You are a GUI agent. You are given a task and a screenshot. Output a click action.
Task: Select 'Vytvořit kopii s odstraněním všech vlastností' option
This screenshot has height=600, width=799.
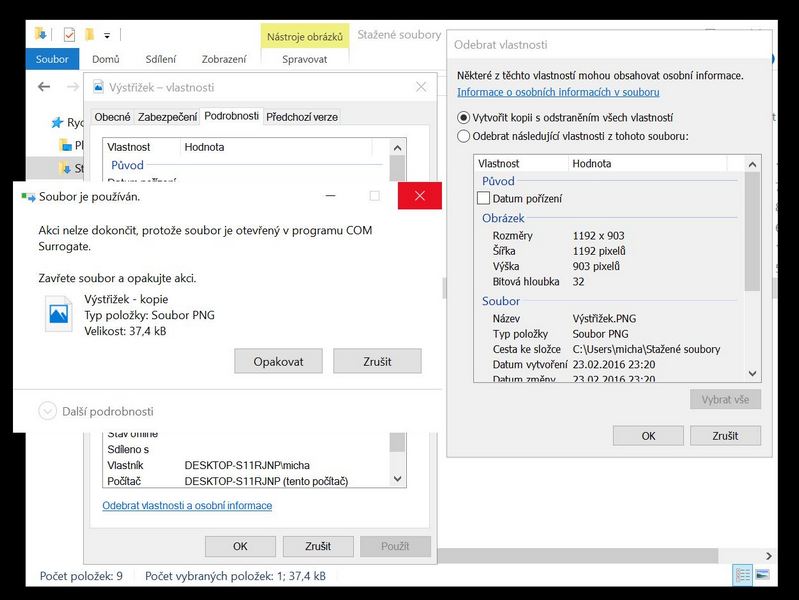tap(463, 117)
